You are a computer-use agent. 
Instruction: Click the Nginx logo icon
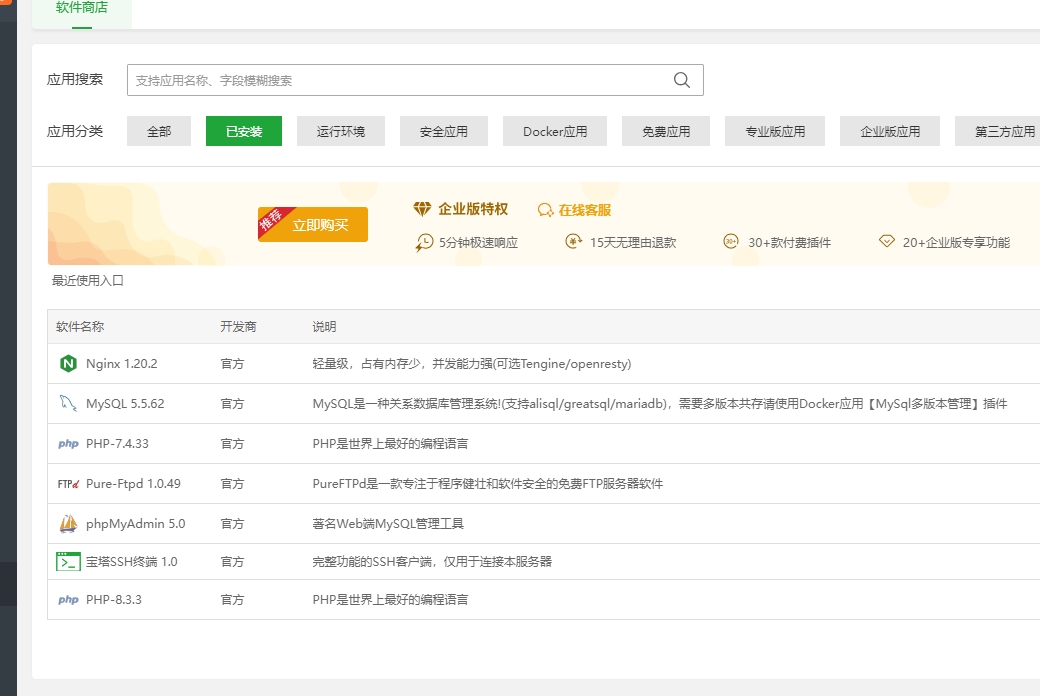click(x=68, y=364)
